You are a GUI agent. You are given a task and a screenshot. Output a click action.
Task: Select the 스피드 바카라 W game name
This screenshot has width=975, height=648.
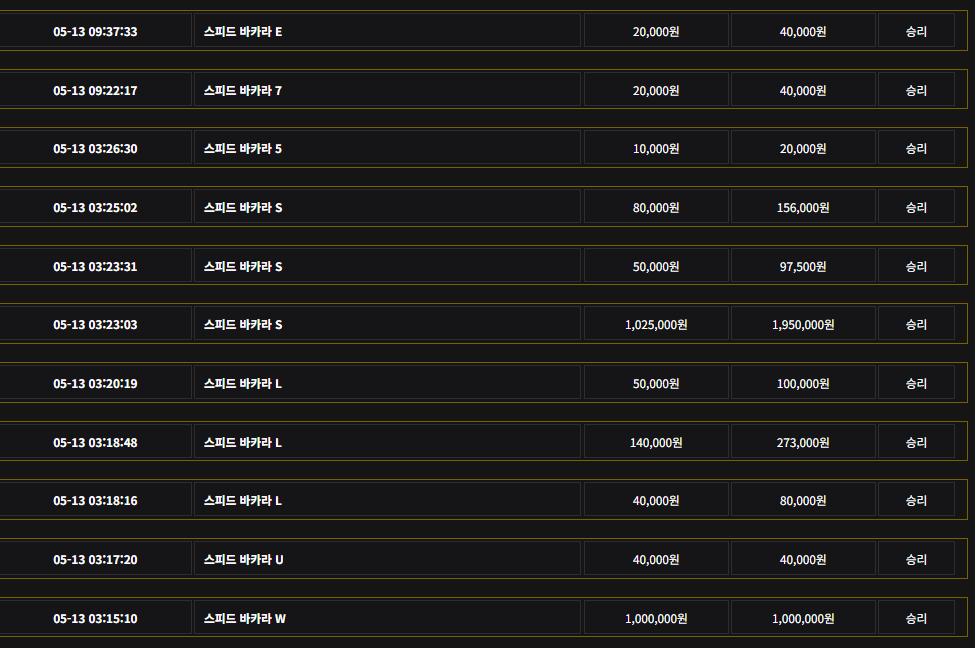[245, 619]
